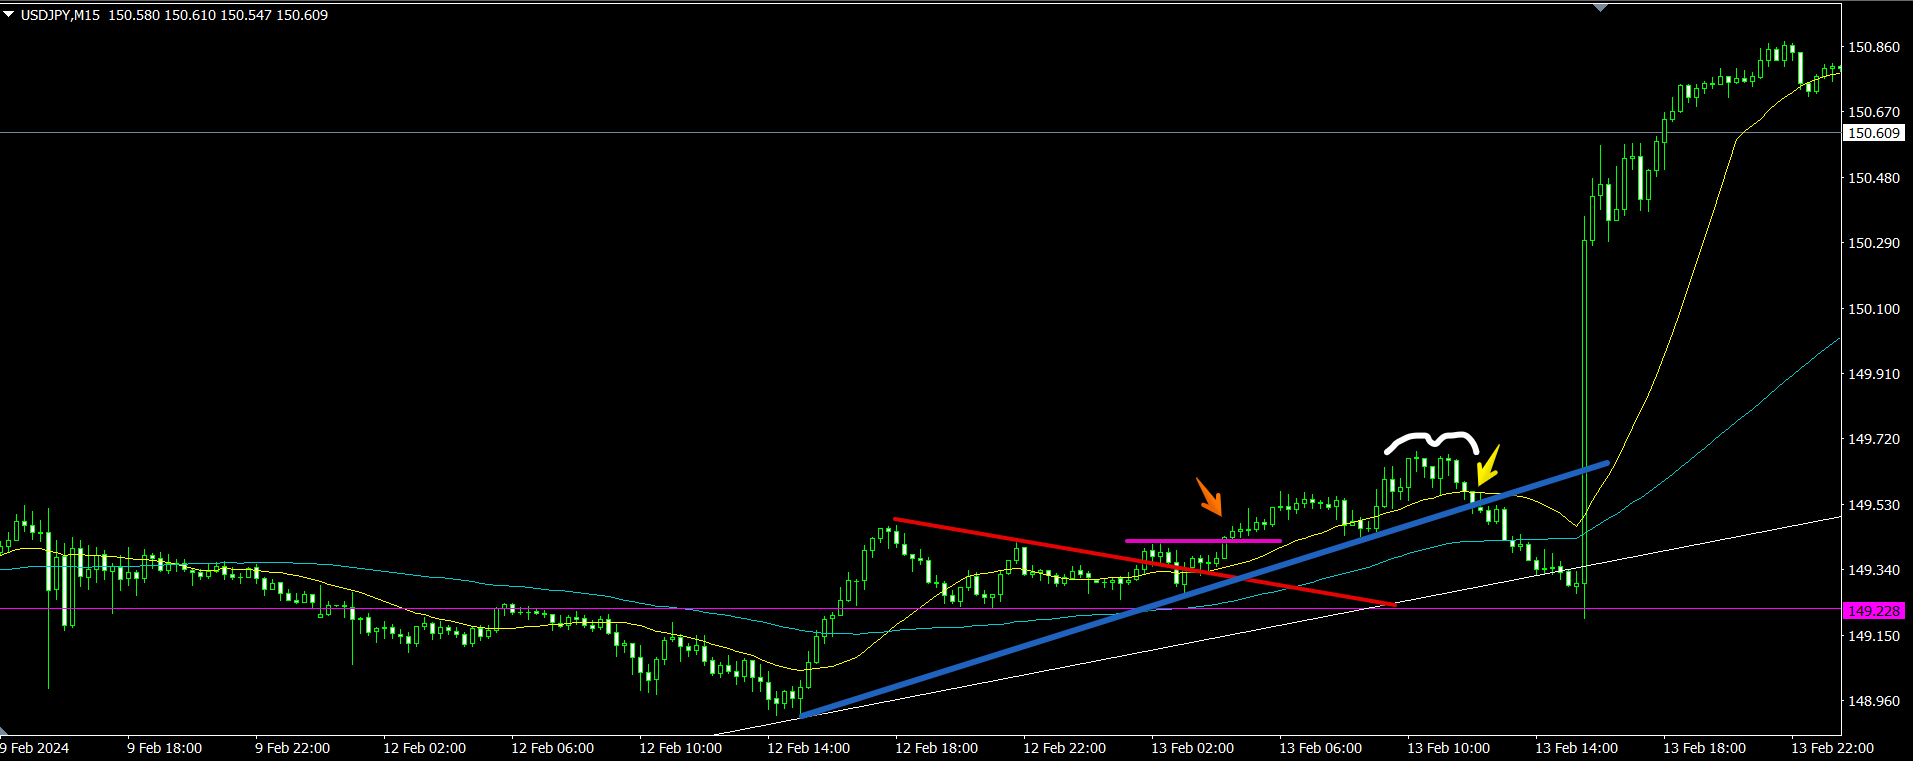Click price axis value 148.960
Image resolution: width=1913 pixels, height=761 pixels.
tap(1873, 701)
